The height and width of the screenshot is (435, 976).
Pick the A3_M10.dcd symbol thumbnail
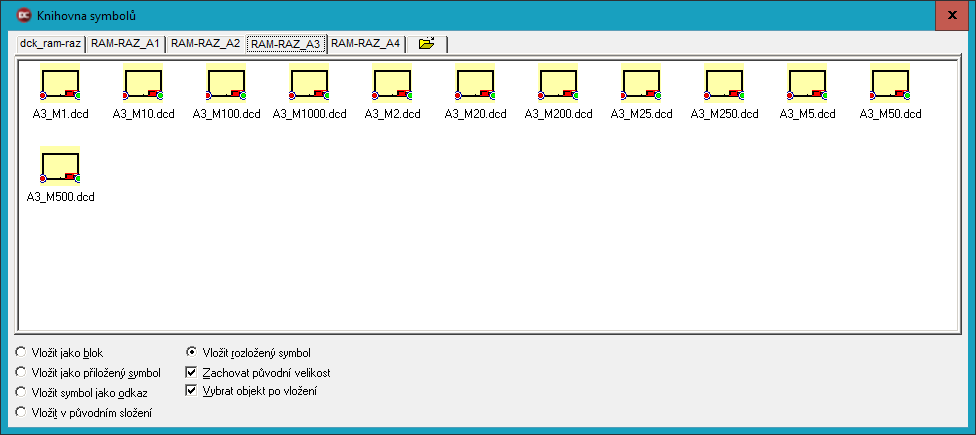tap(143, 83)
